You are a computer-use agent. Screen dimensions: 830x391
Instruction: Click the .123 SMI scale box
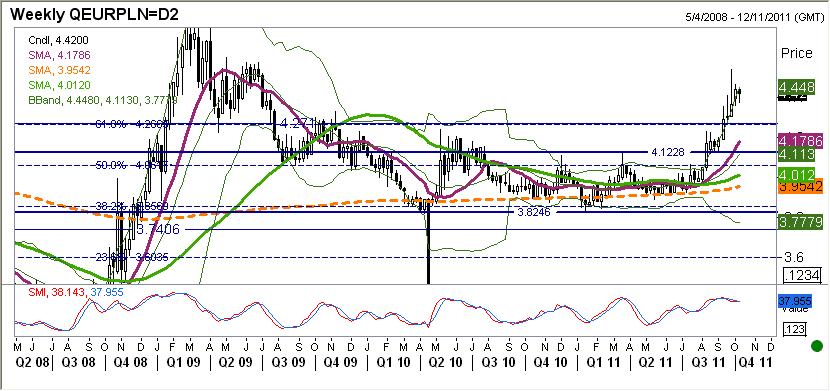click(x=795, y=329)
